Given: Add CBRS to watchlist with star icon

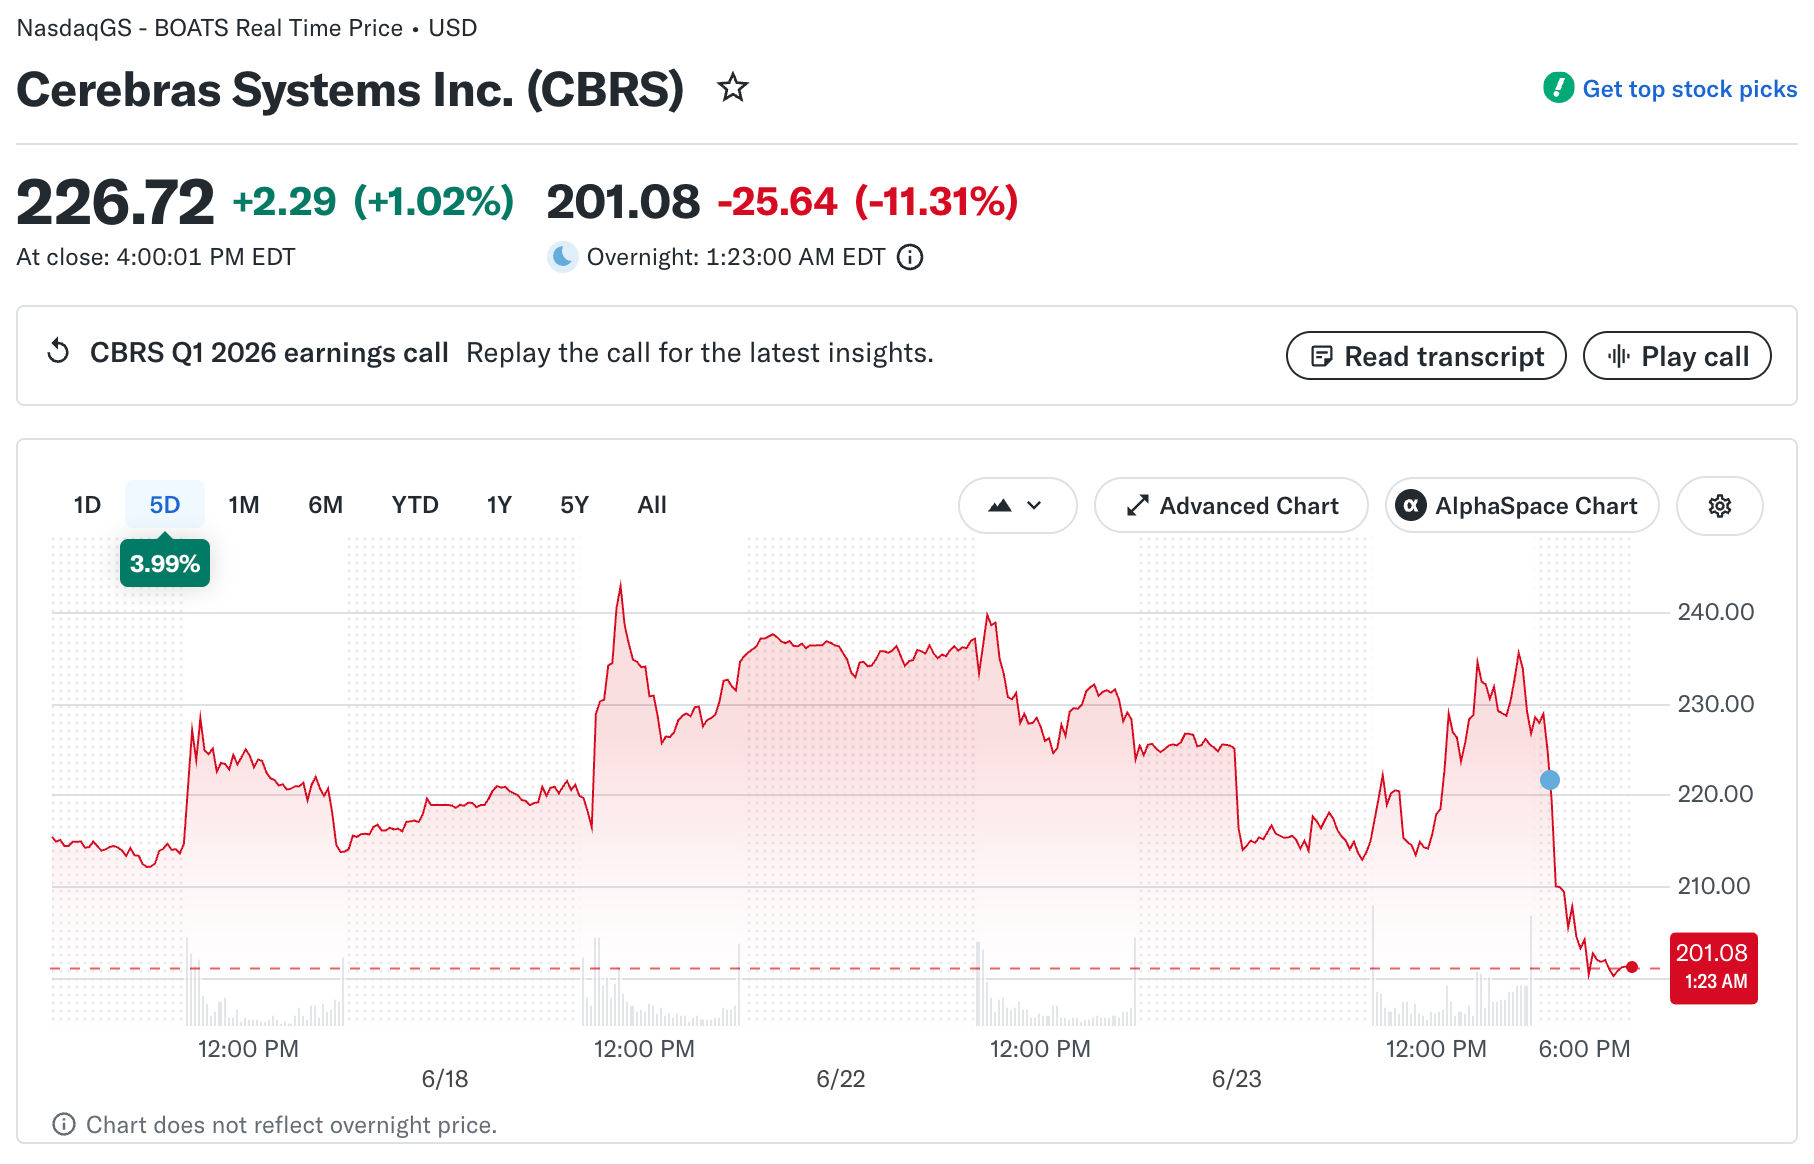Looking at the screenshot, I should tap(733, 88).
